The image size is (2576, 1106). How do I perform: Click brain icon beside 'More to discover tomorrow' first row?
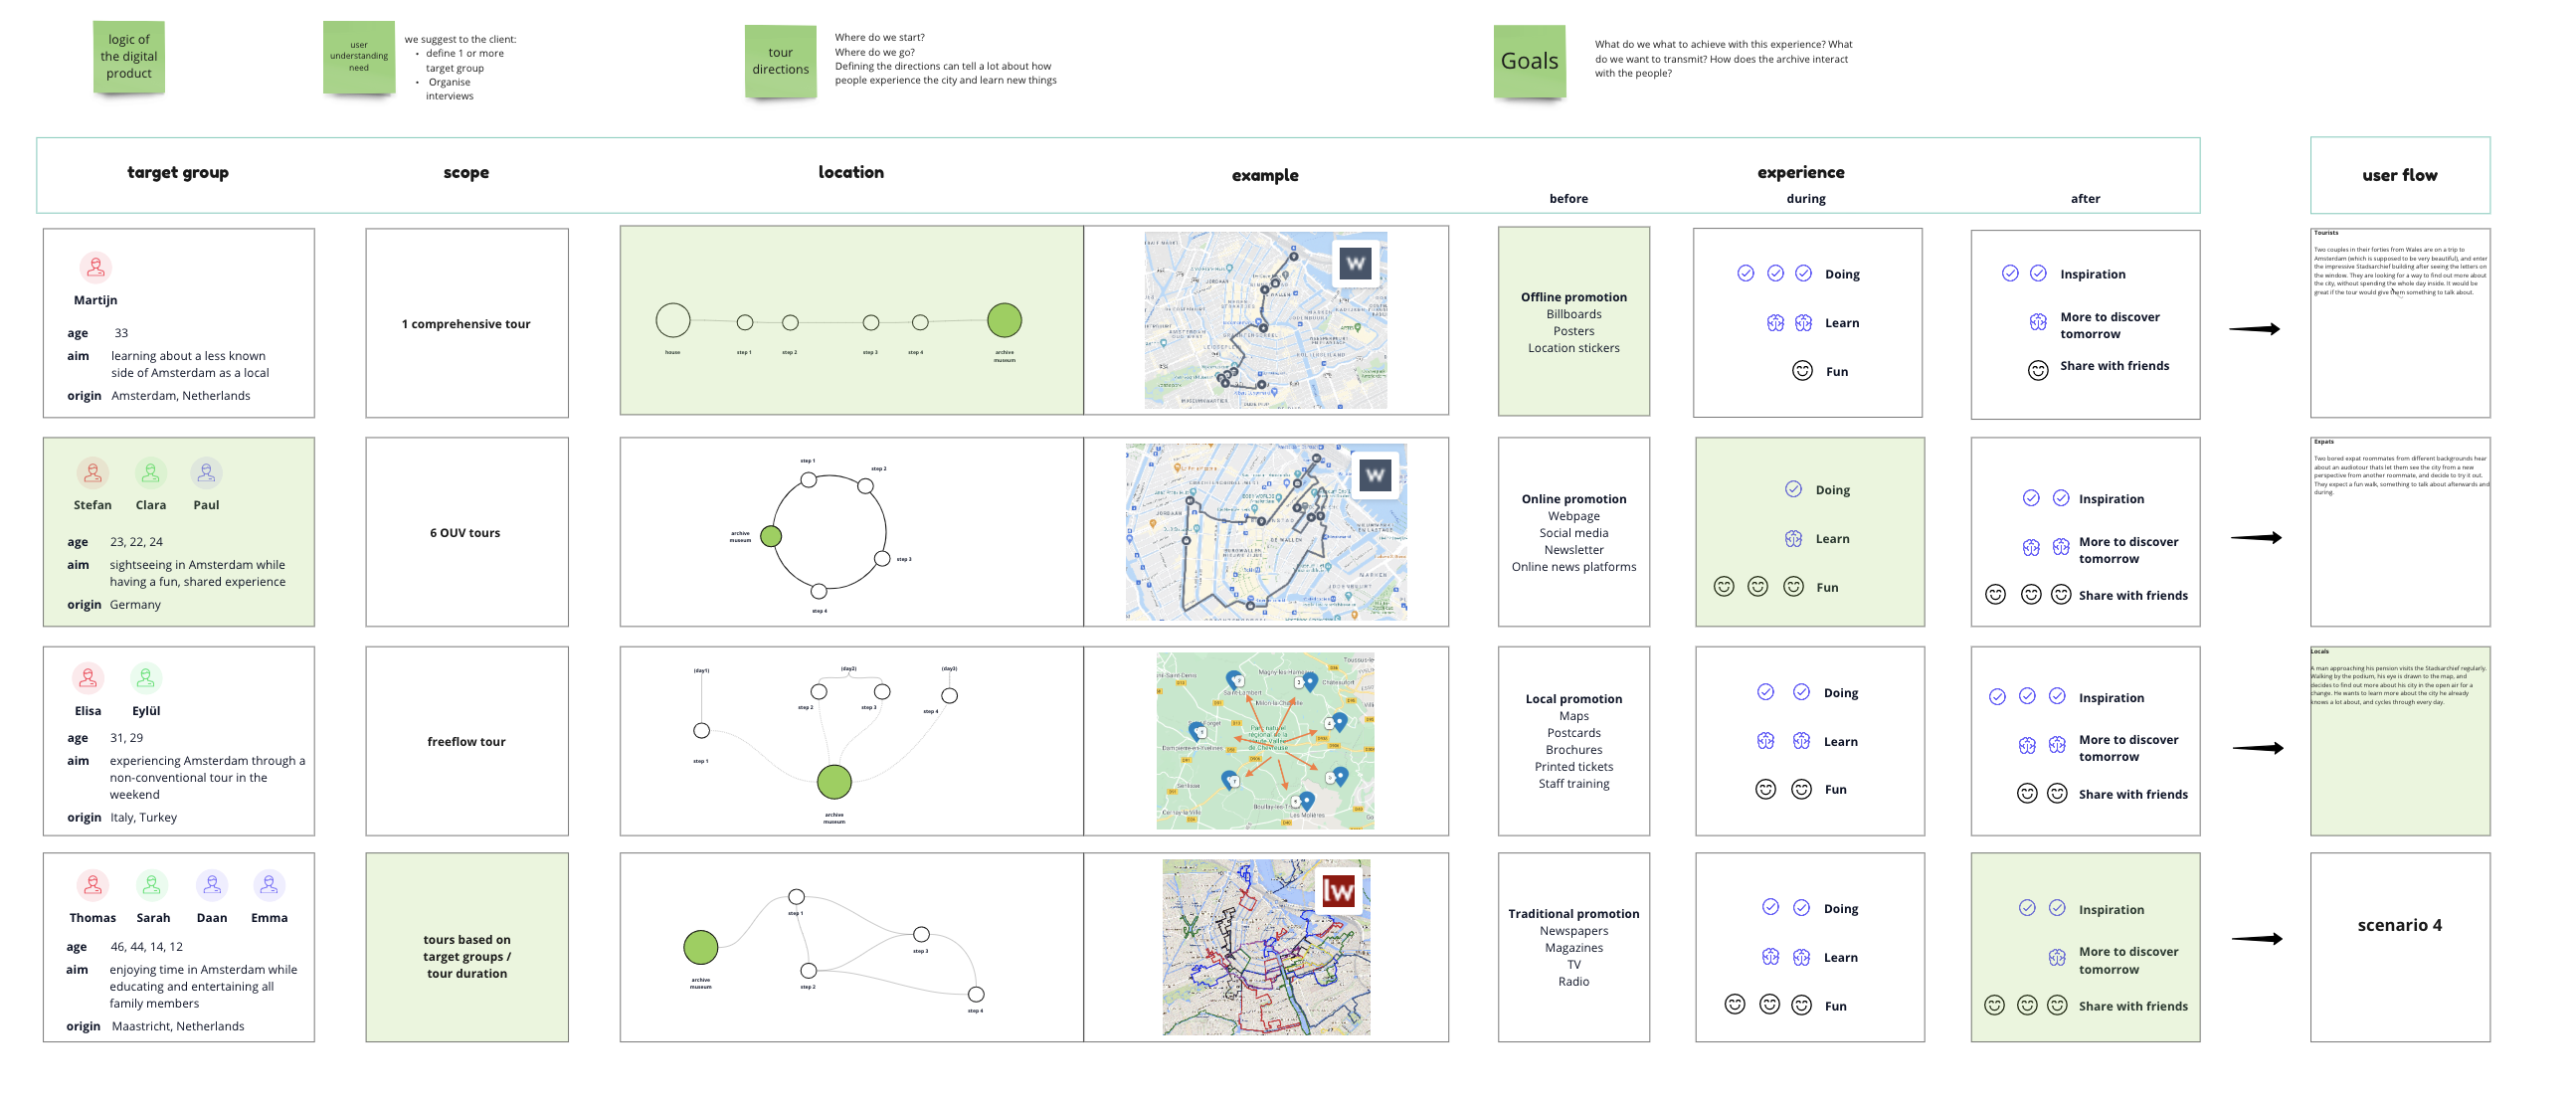point(2038,322)
